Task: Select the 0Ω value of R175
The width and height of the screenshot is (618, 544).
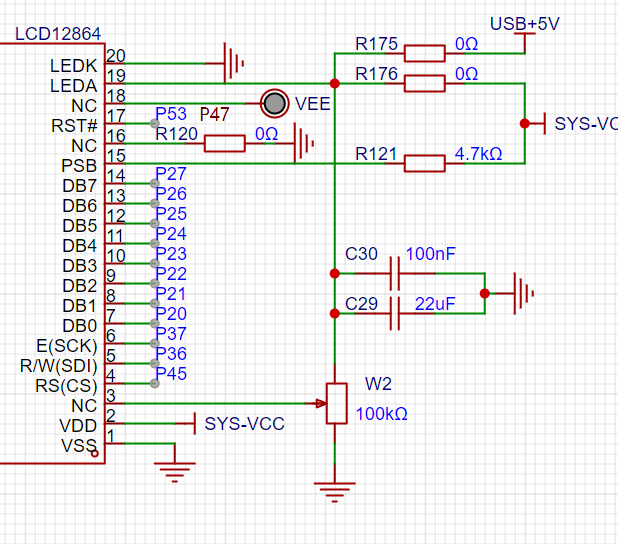Action: click(467, 44)
